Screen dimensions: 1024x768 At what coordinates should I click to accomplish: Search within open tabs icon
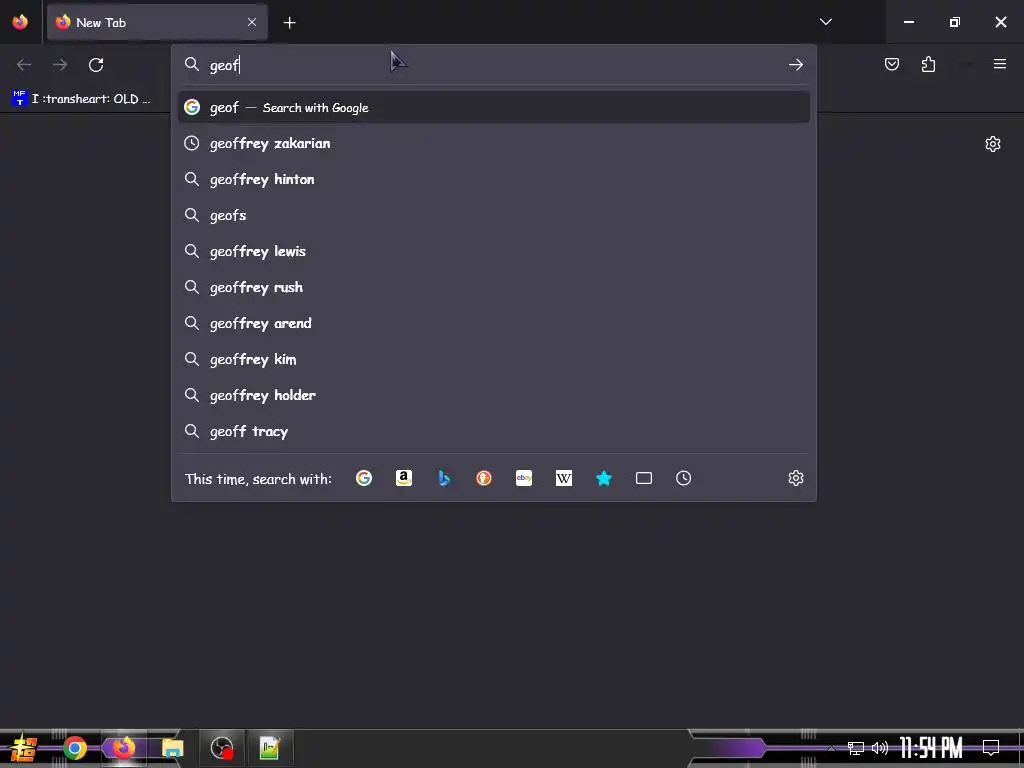(644, 478)
